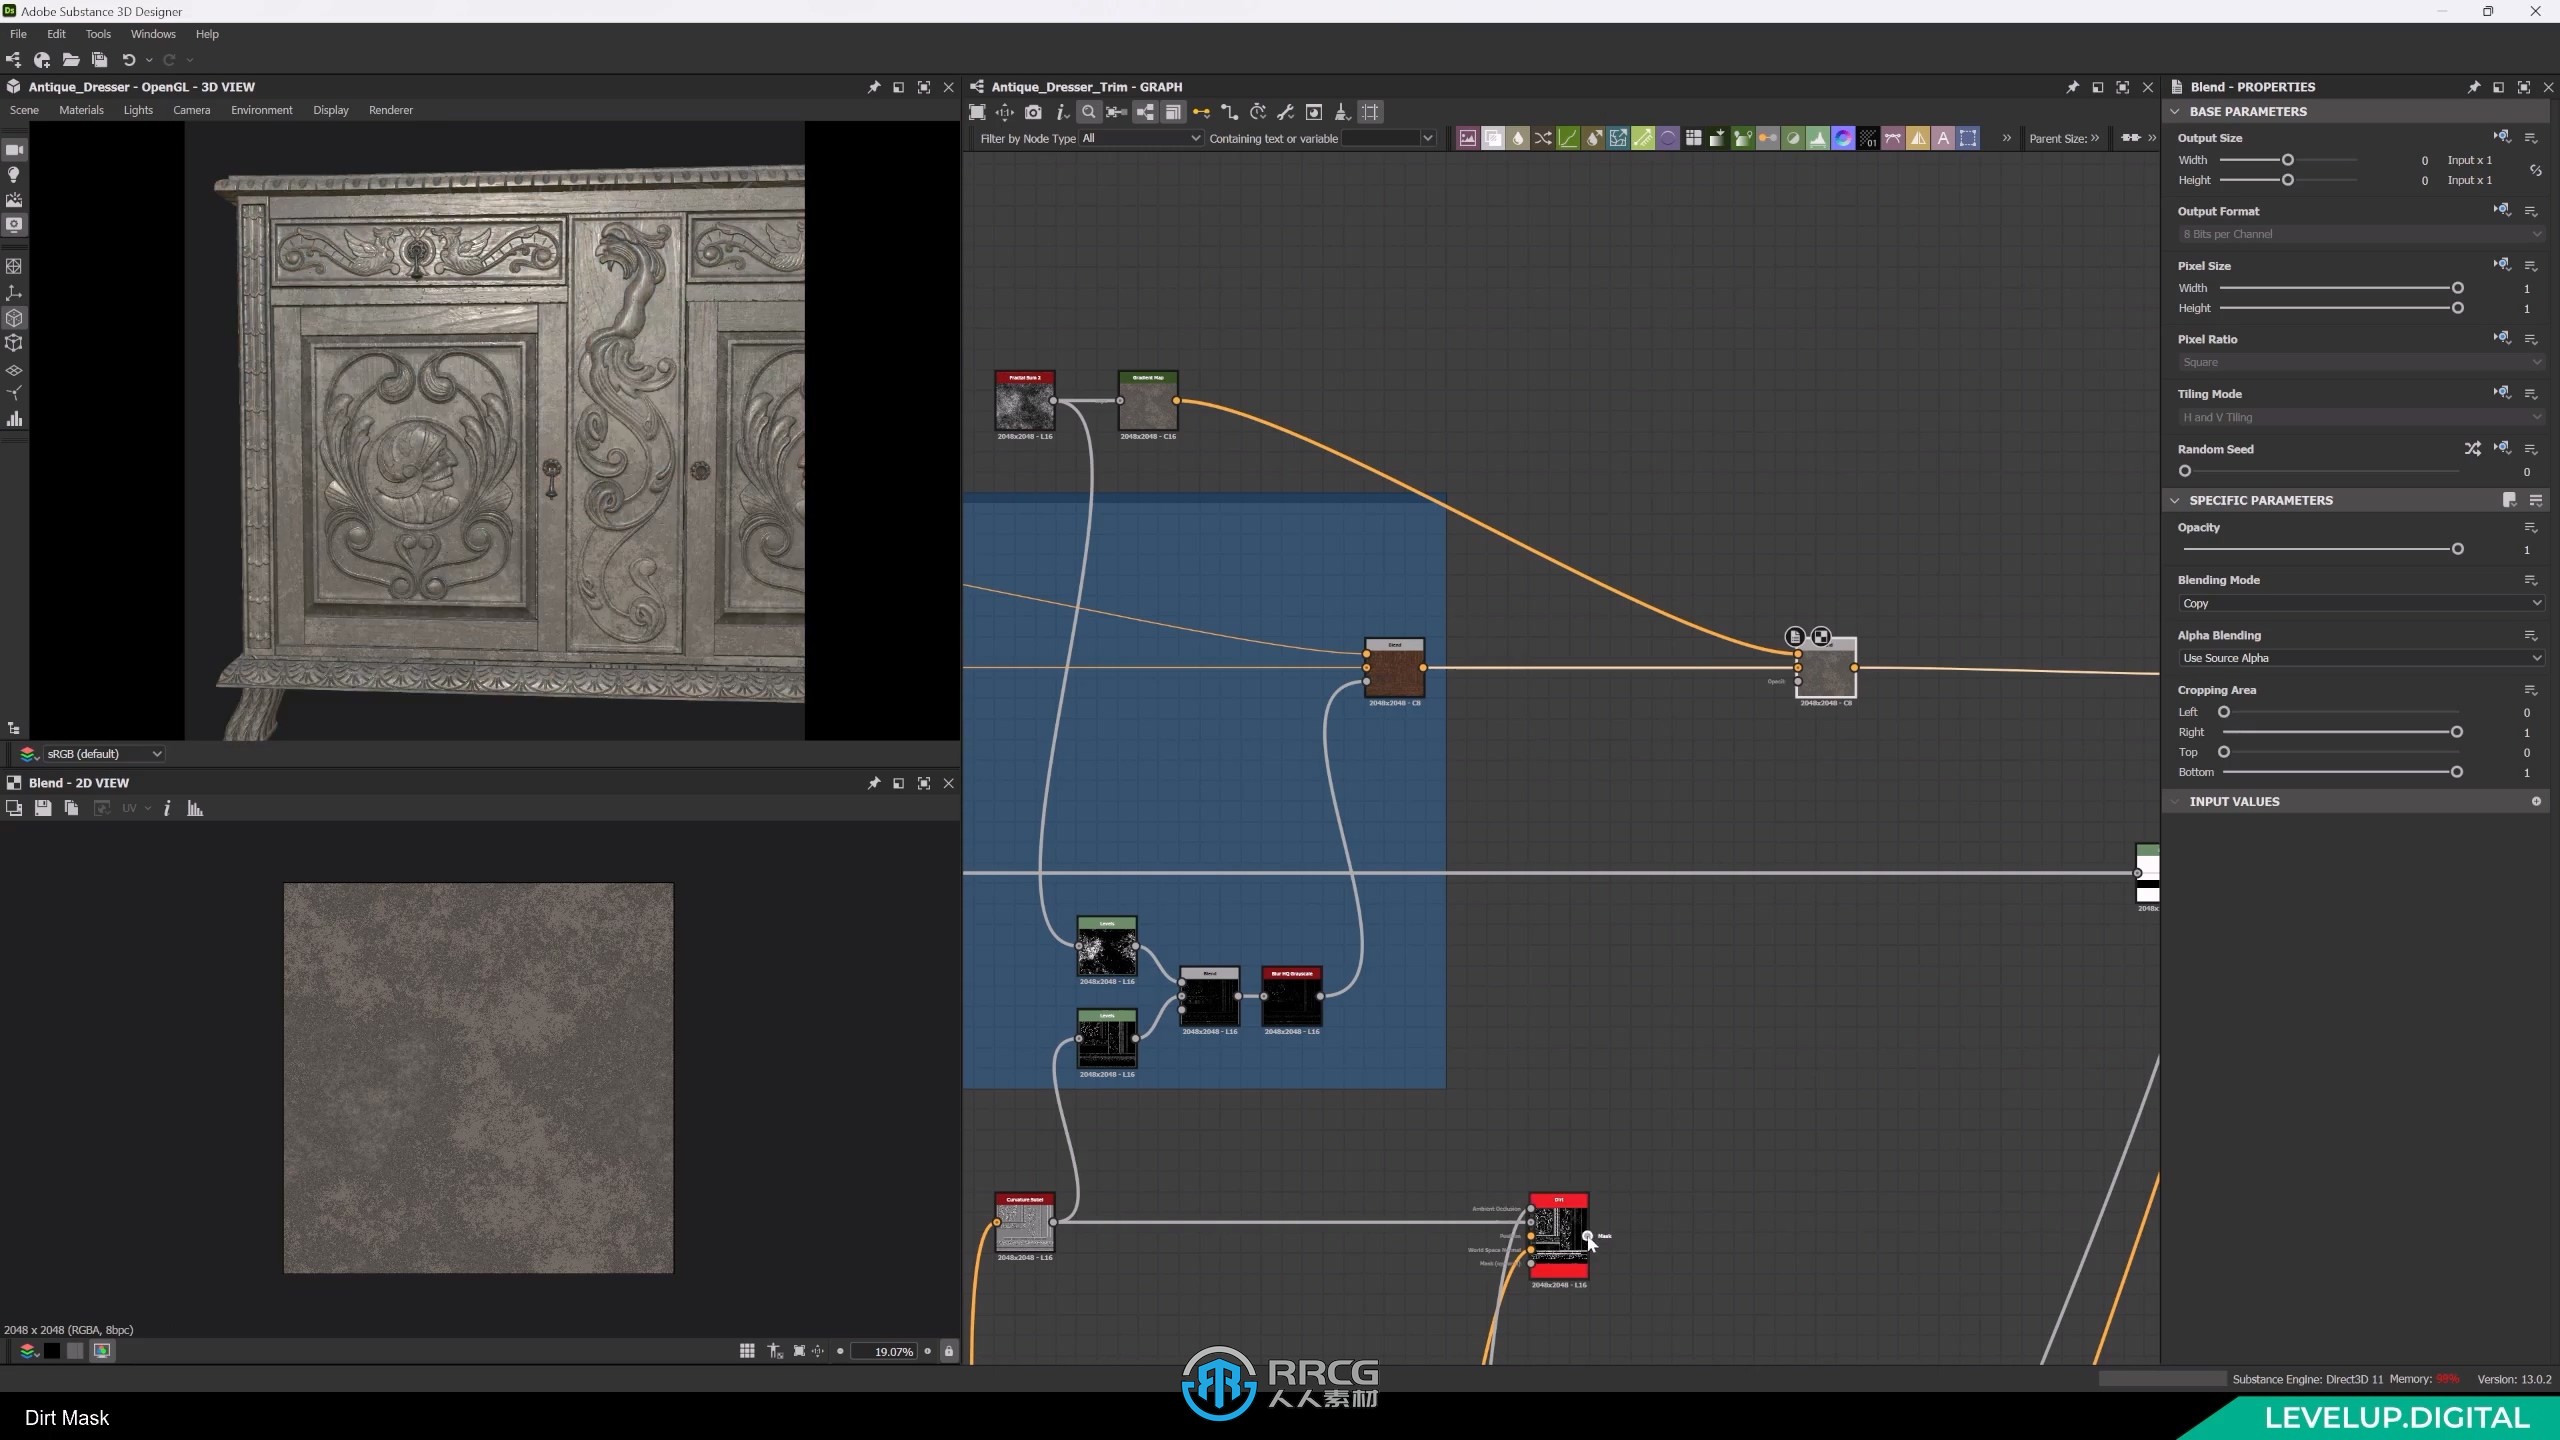Image resolution: width=2560 pixels, height=1440 pixels.
Task: Open Blending Mode parameter options menu icon
Action: click(x=2531, y=580)
